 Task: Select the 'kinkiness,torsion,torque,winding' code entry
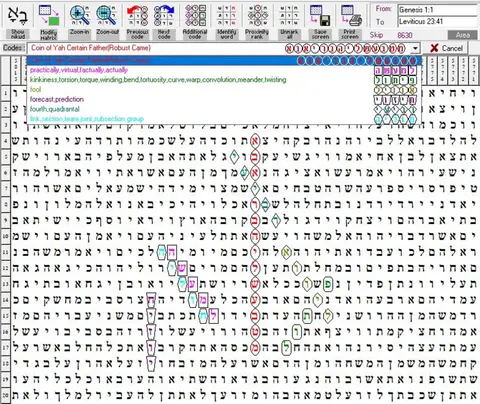coord(224,80)
